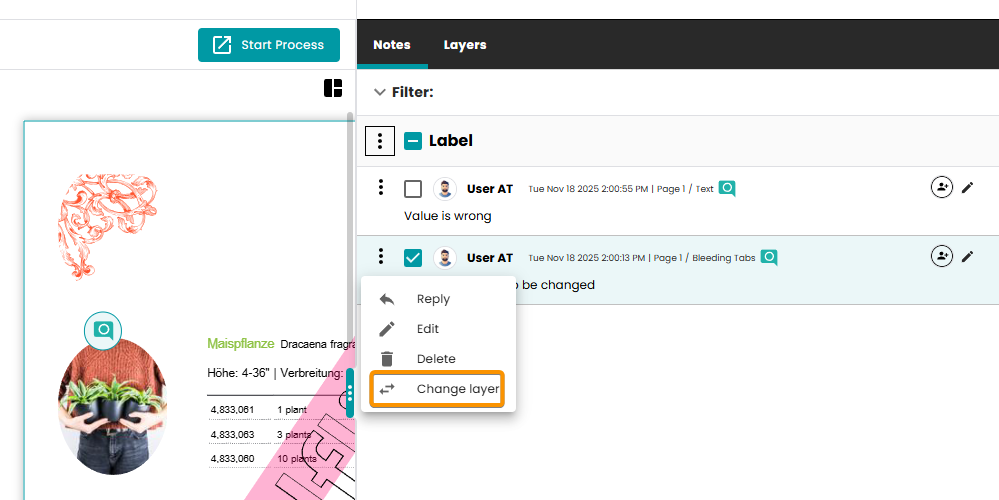Click comment icon next to Bleeding Tabs

(x=769, y=257)
